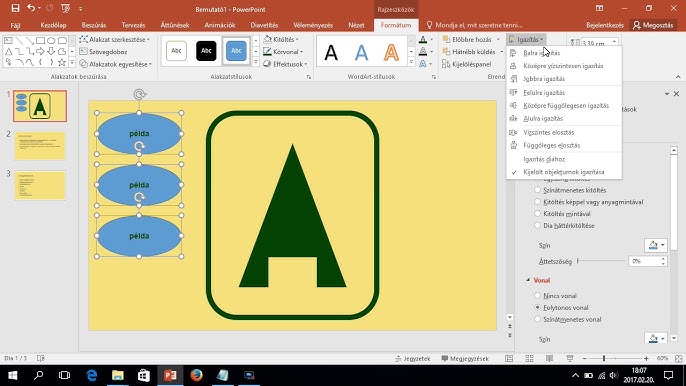Pick the black A WordArt style

click(x=331, y=53)
